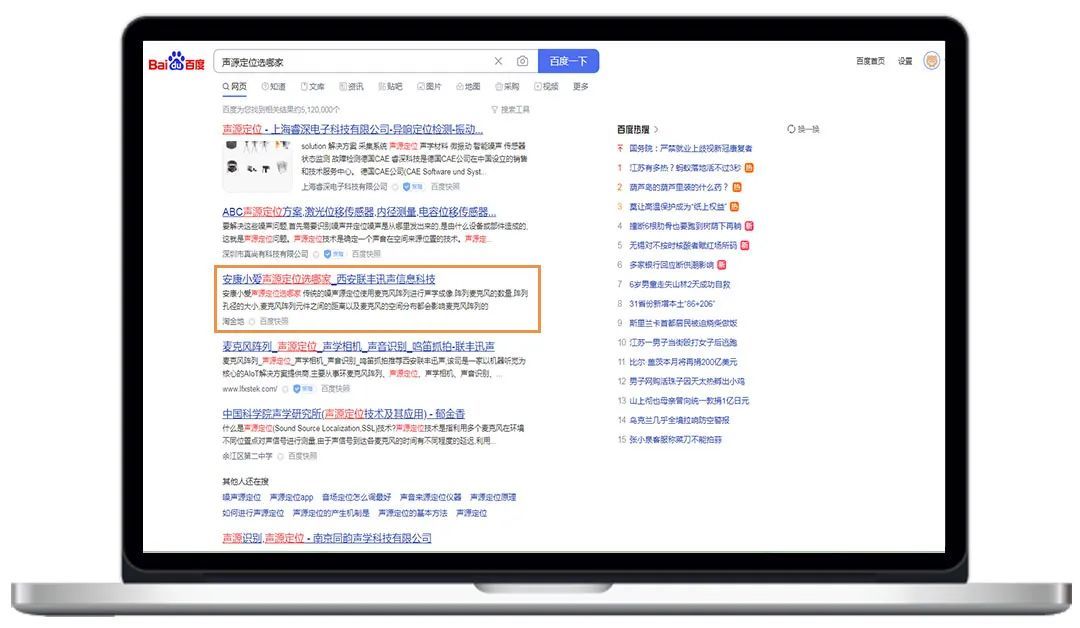Expand 百度热搜 via its arrow
This screenshot has width=1080, height=628.
[x=656, y=129]
